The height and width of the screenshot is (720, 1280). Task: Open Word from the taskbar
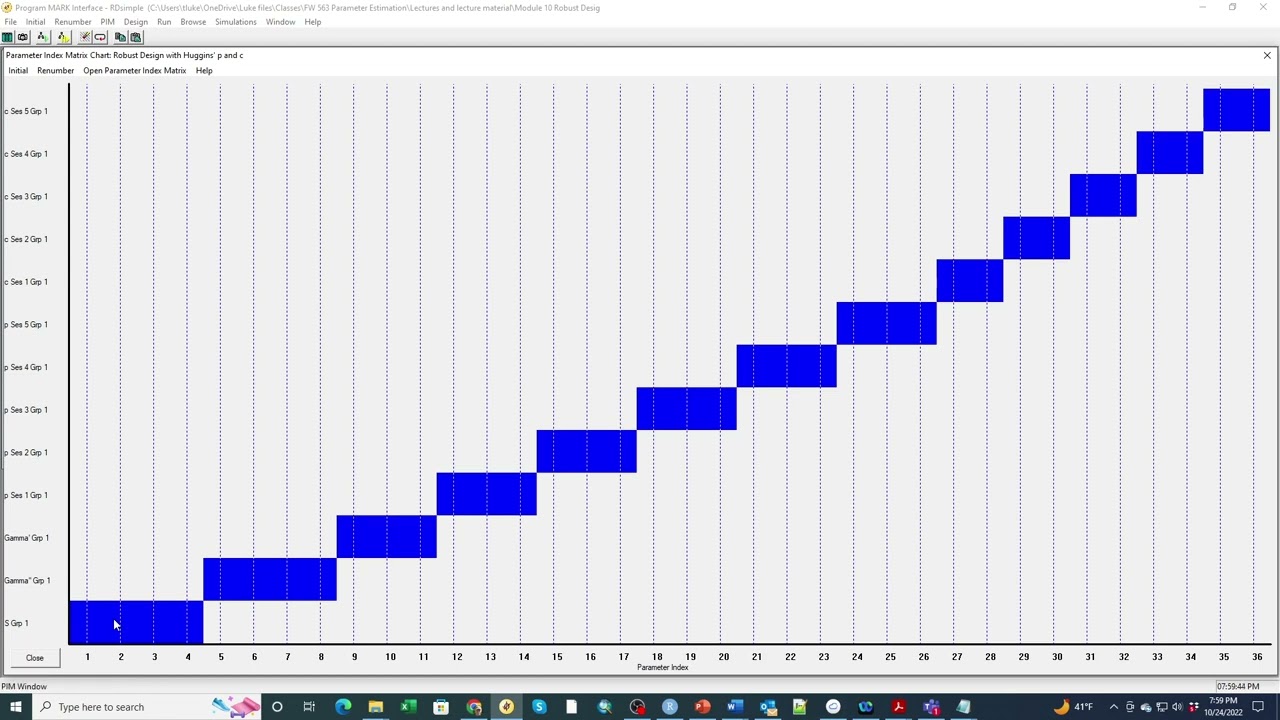[735, 707]
